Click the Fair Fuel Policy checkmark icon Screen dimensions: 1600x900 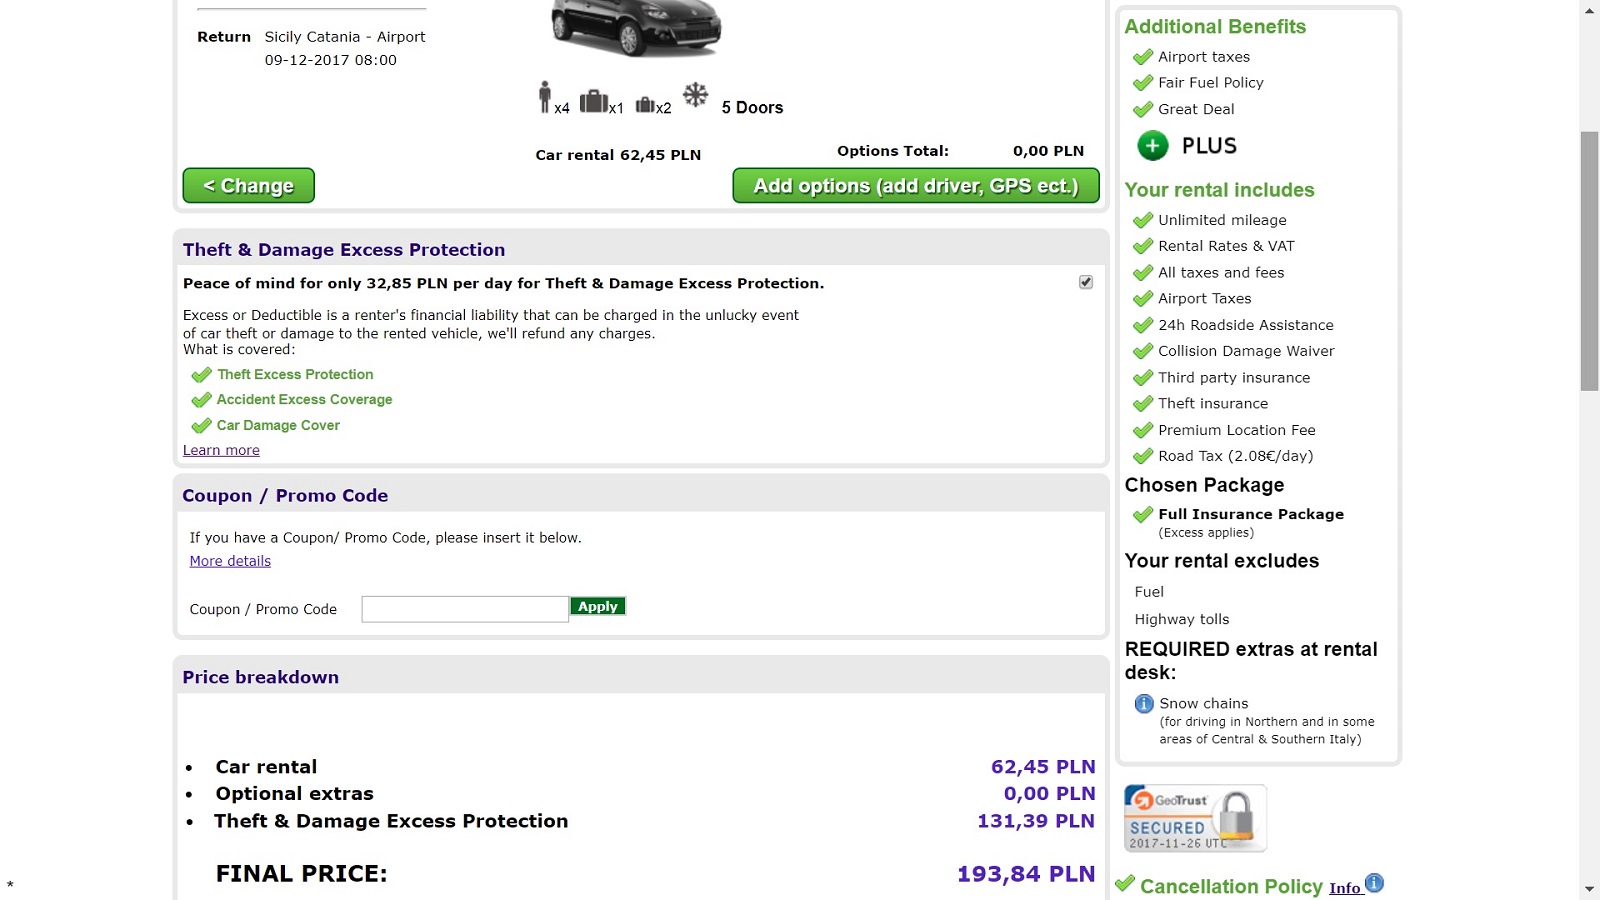tap(1143, 83)
